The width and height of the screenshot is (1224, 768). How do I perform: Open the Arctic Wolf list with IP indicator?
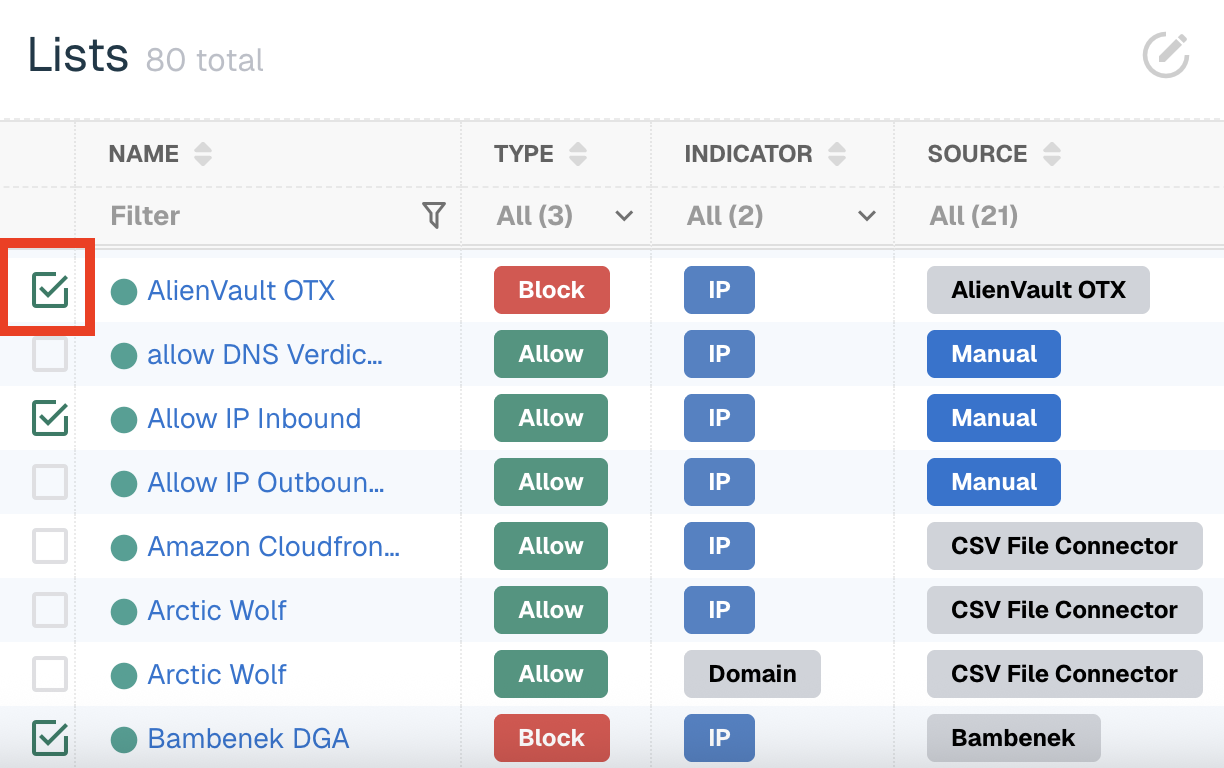217,610
